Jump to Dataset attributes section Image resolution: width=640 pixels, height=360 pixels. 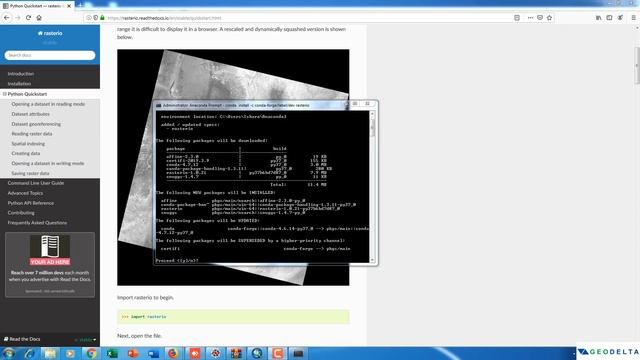31,114
